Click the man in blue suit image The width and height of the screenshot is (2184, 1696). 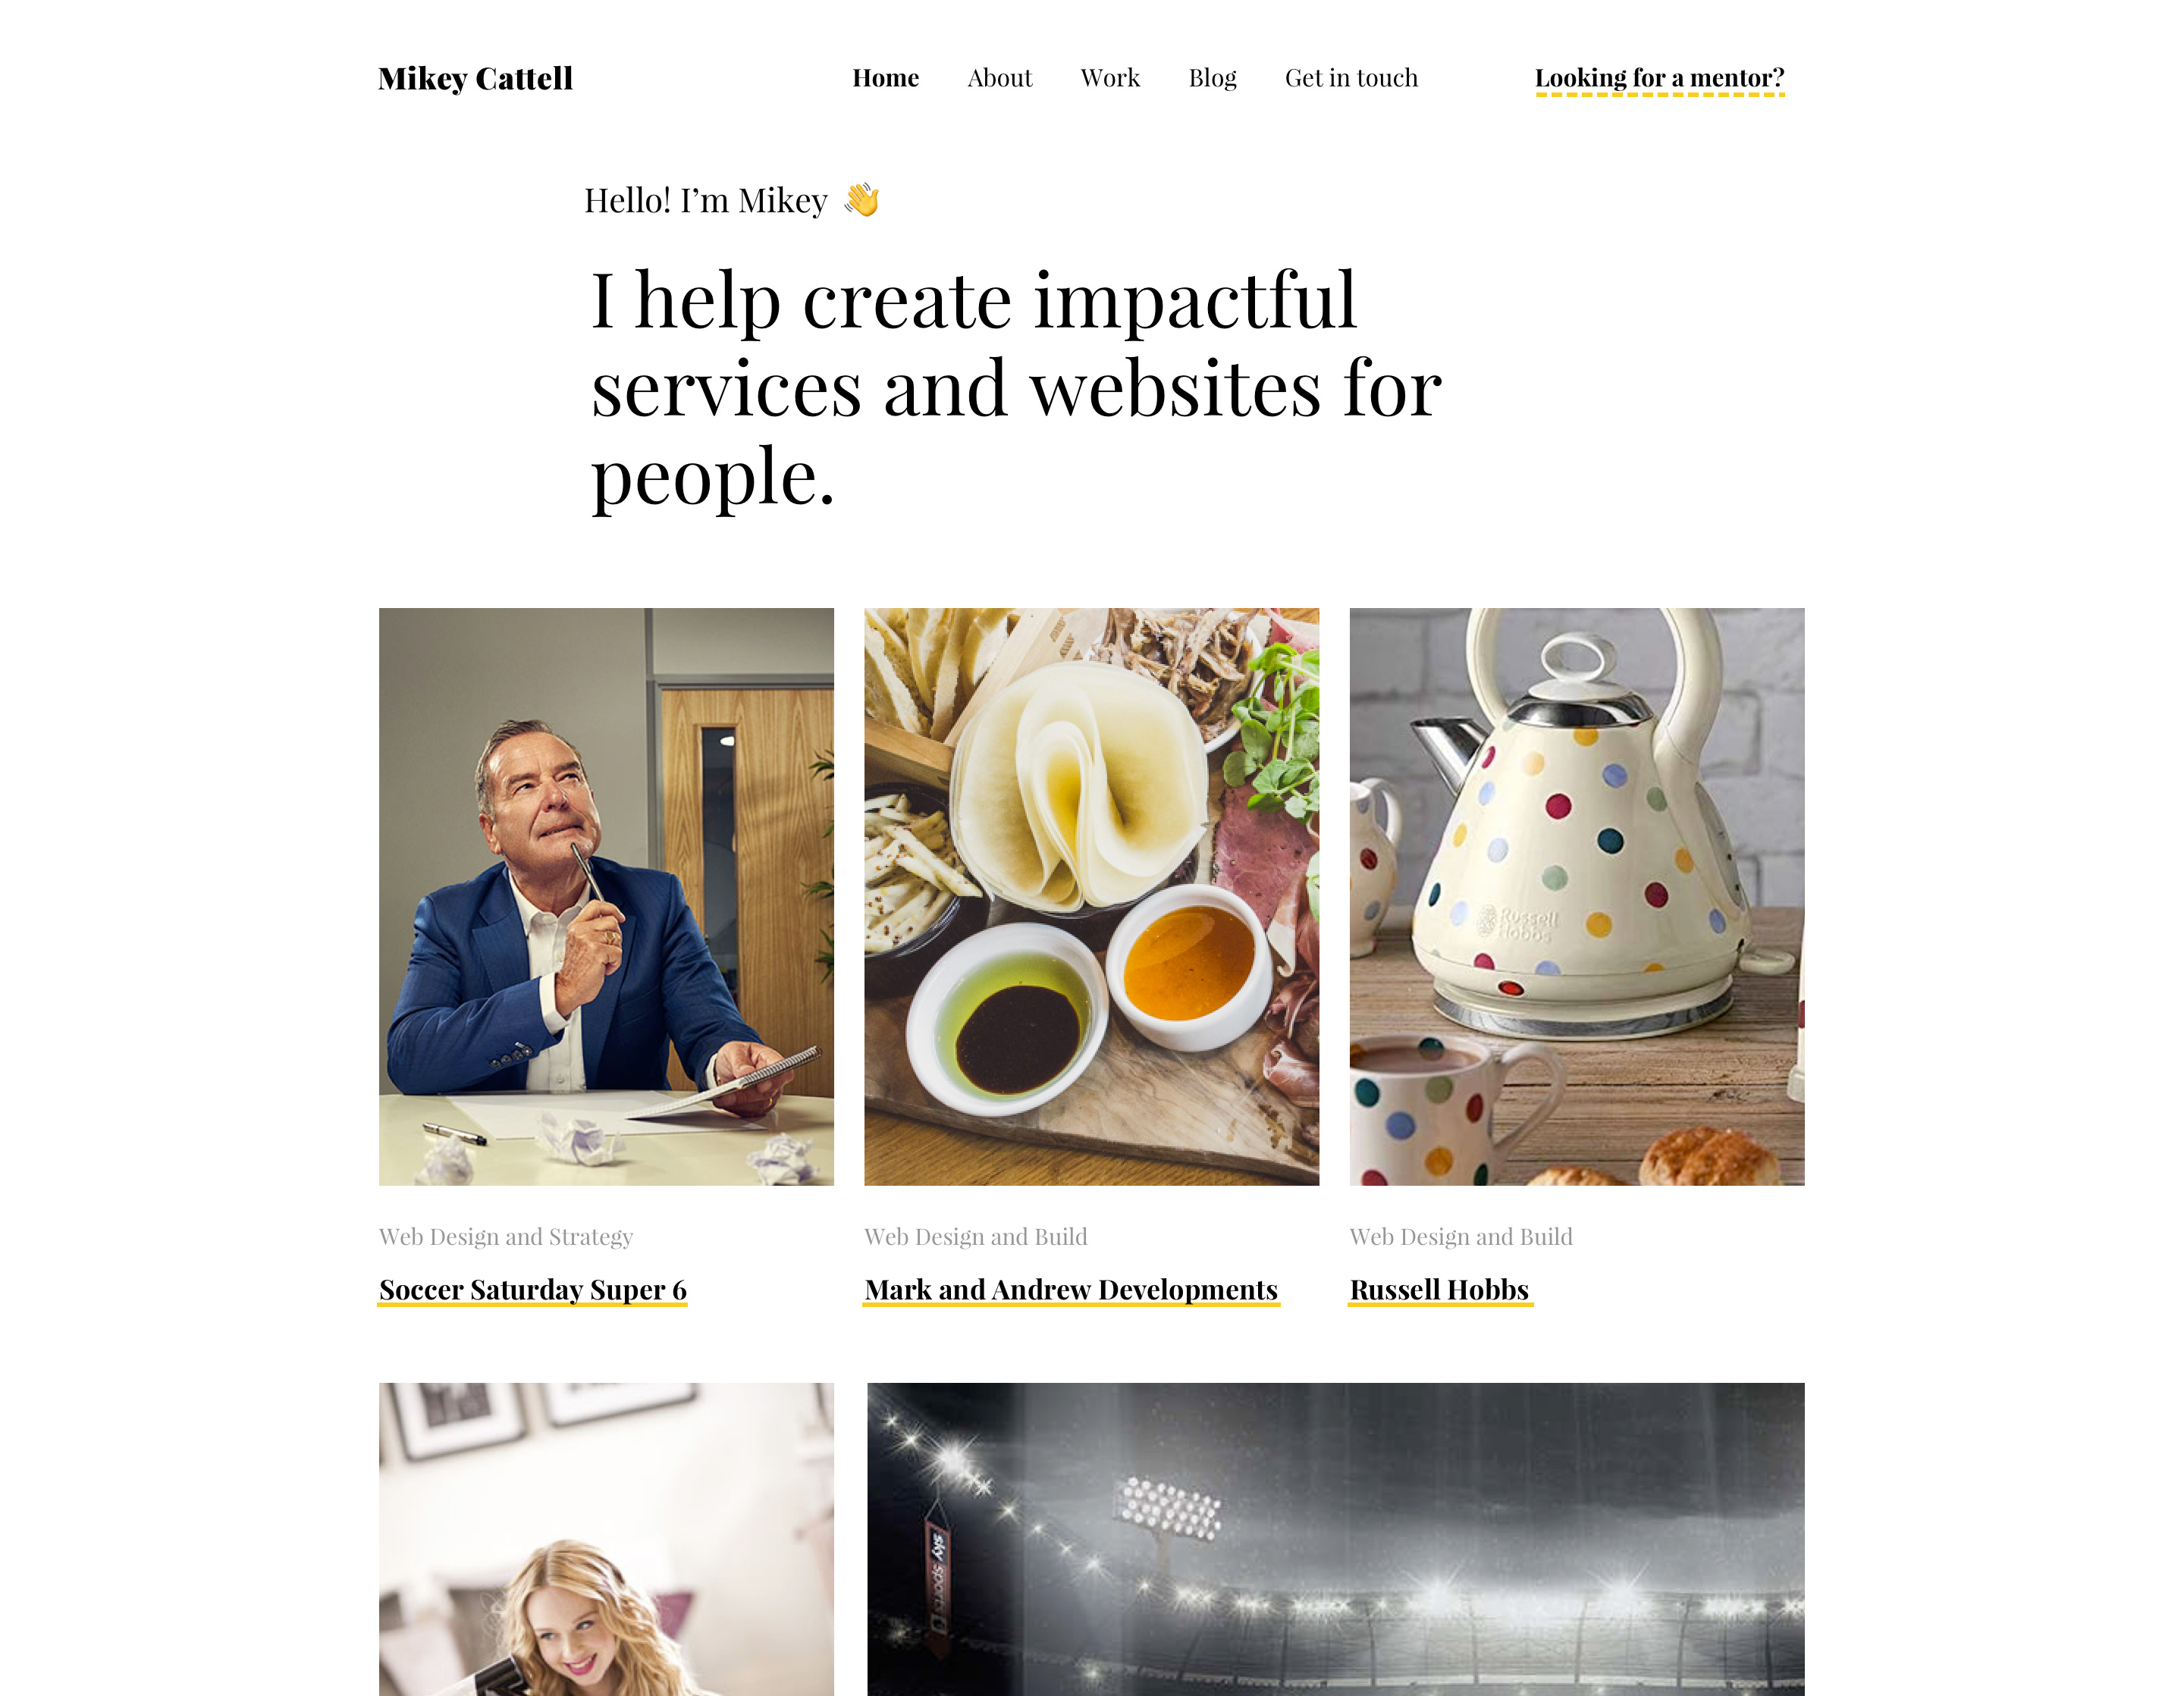(606, 897)
